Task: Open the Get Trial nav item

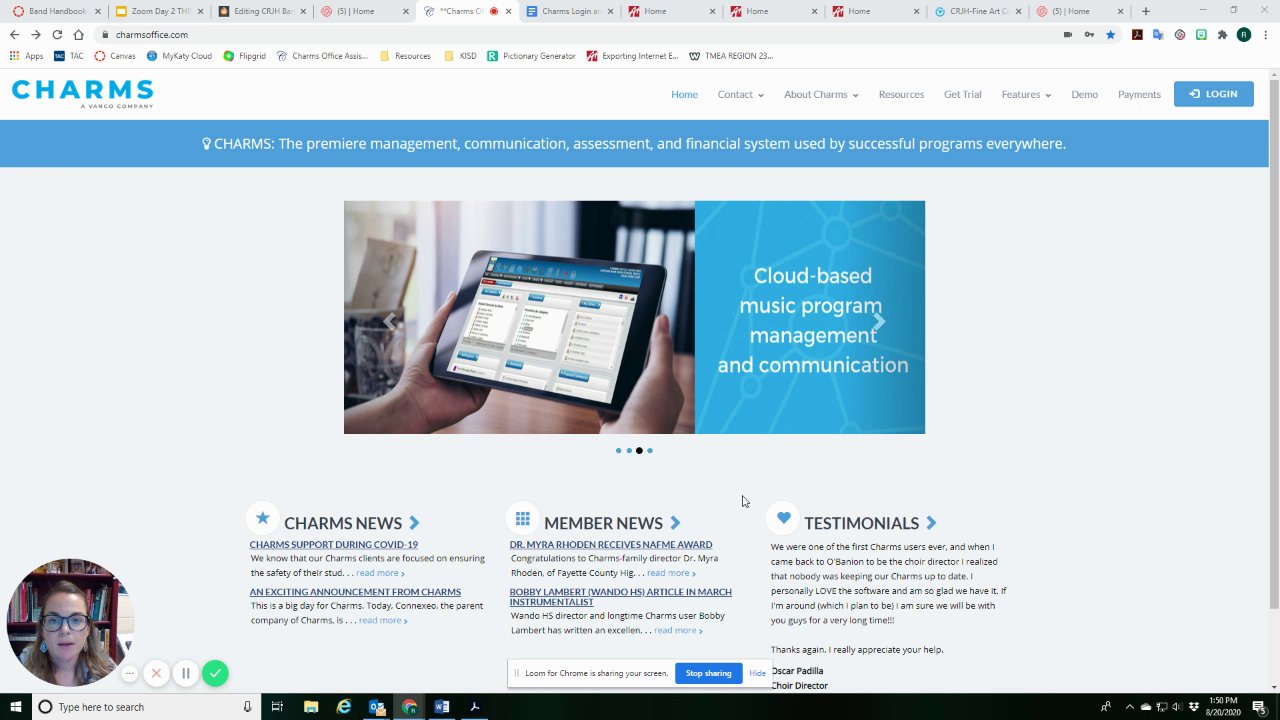Action: [x=963, y=94]
